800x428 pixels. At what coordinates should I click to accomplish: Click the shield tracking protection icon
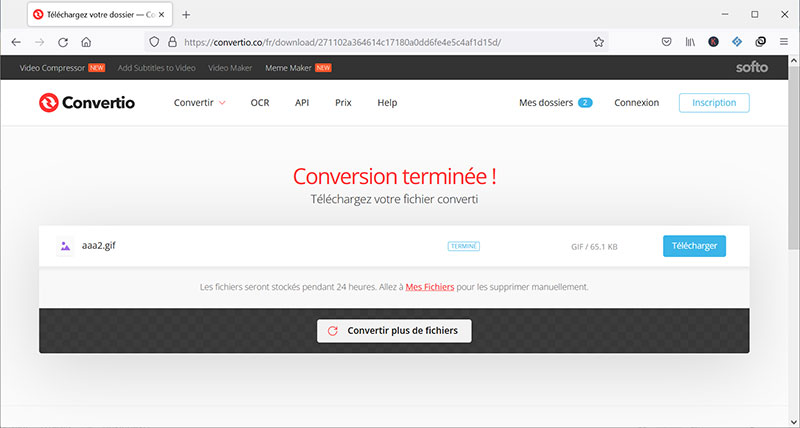154,42
